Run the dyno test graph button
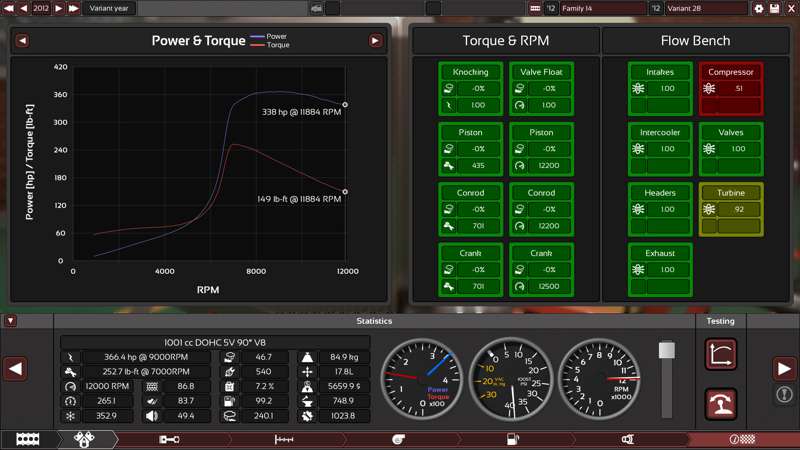The width and height of the screenshot is (800, 450). tap(721, 353)
